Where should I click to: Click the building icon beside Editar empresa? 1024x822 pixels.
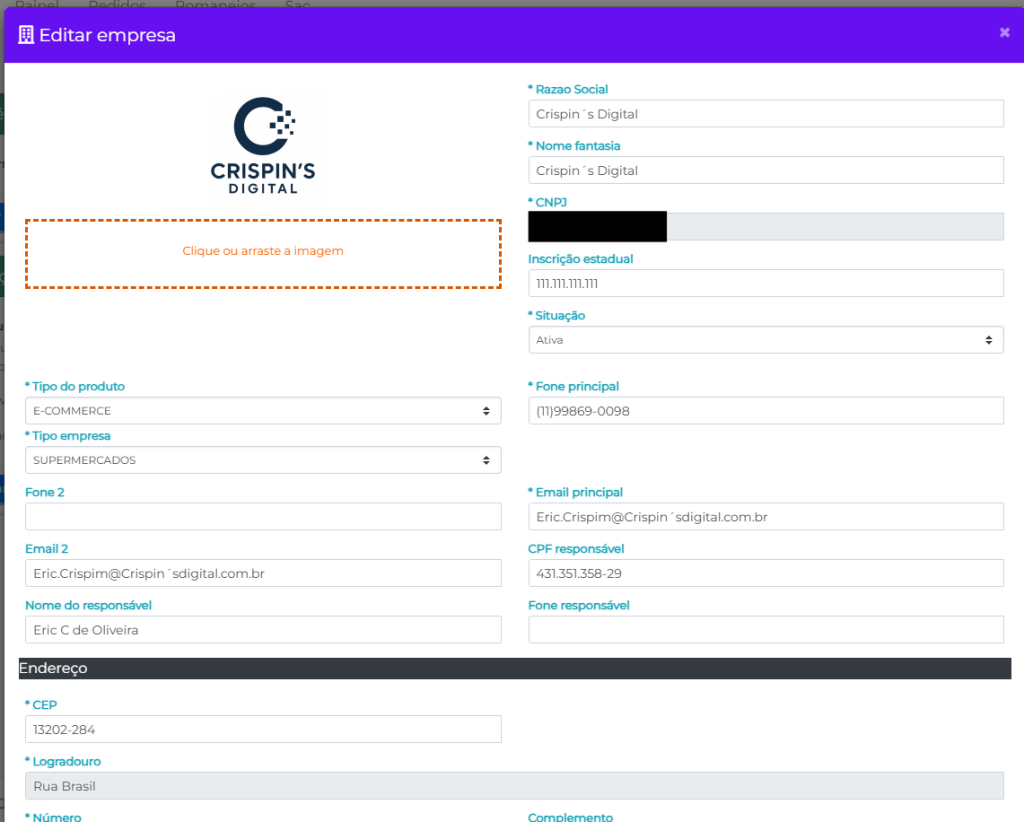(x=26, y=35)
